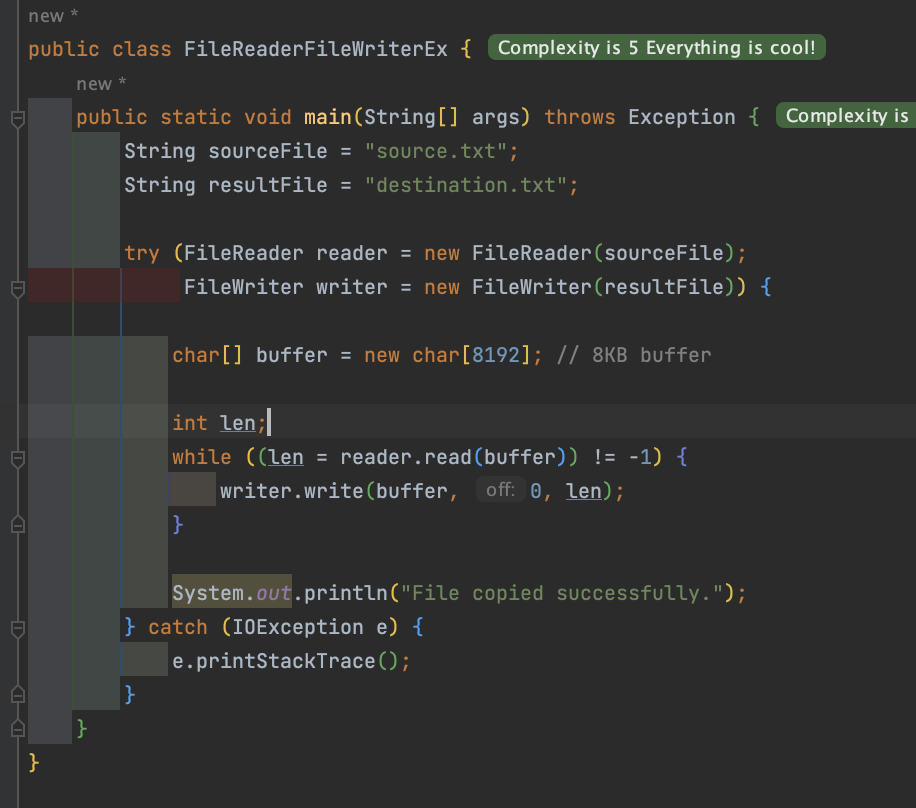This screenshot has width=916, height=808.
Task: Click 'buffer' in the 'char[] buffer' declaration
Action: (x=292, y=355)
